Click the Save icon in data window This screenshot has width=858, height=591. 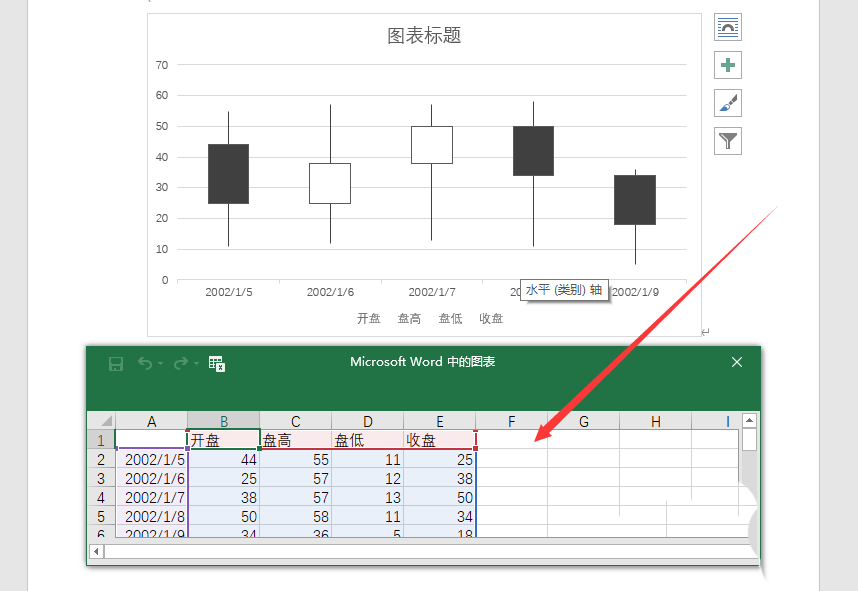pos(115,363)
